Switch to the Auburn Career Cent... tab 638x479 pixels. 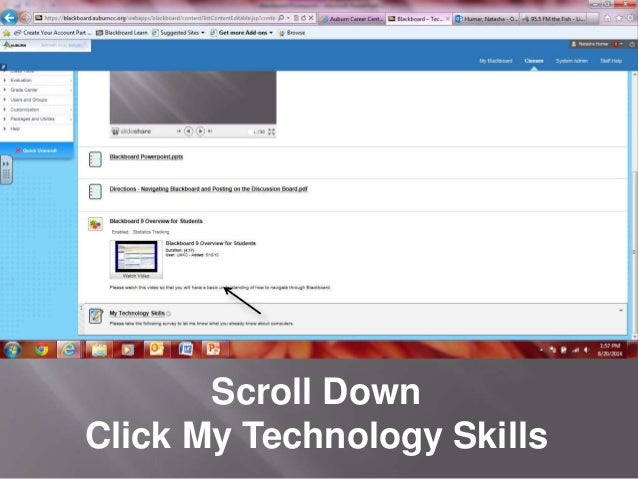[x=352, y=19]
